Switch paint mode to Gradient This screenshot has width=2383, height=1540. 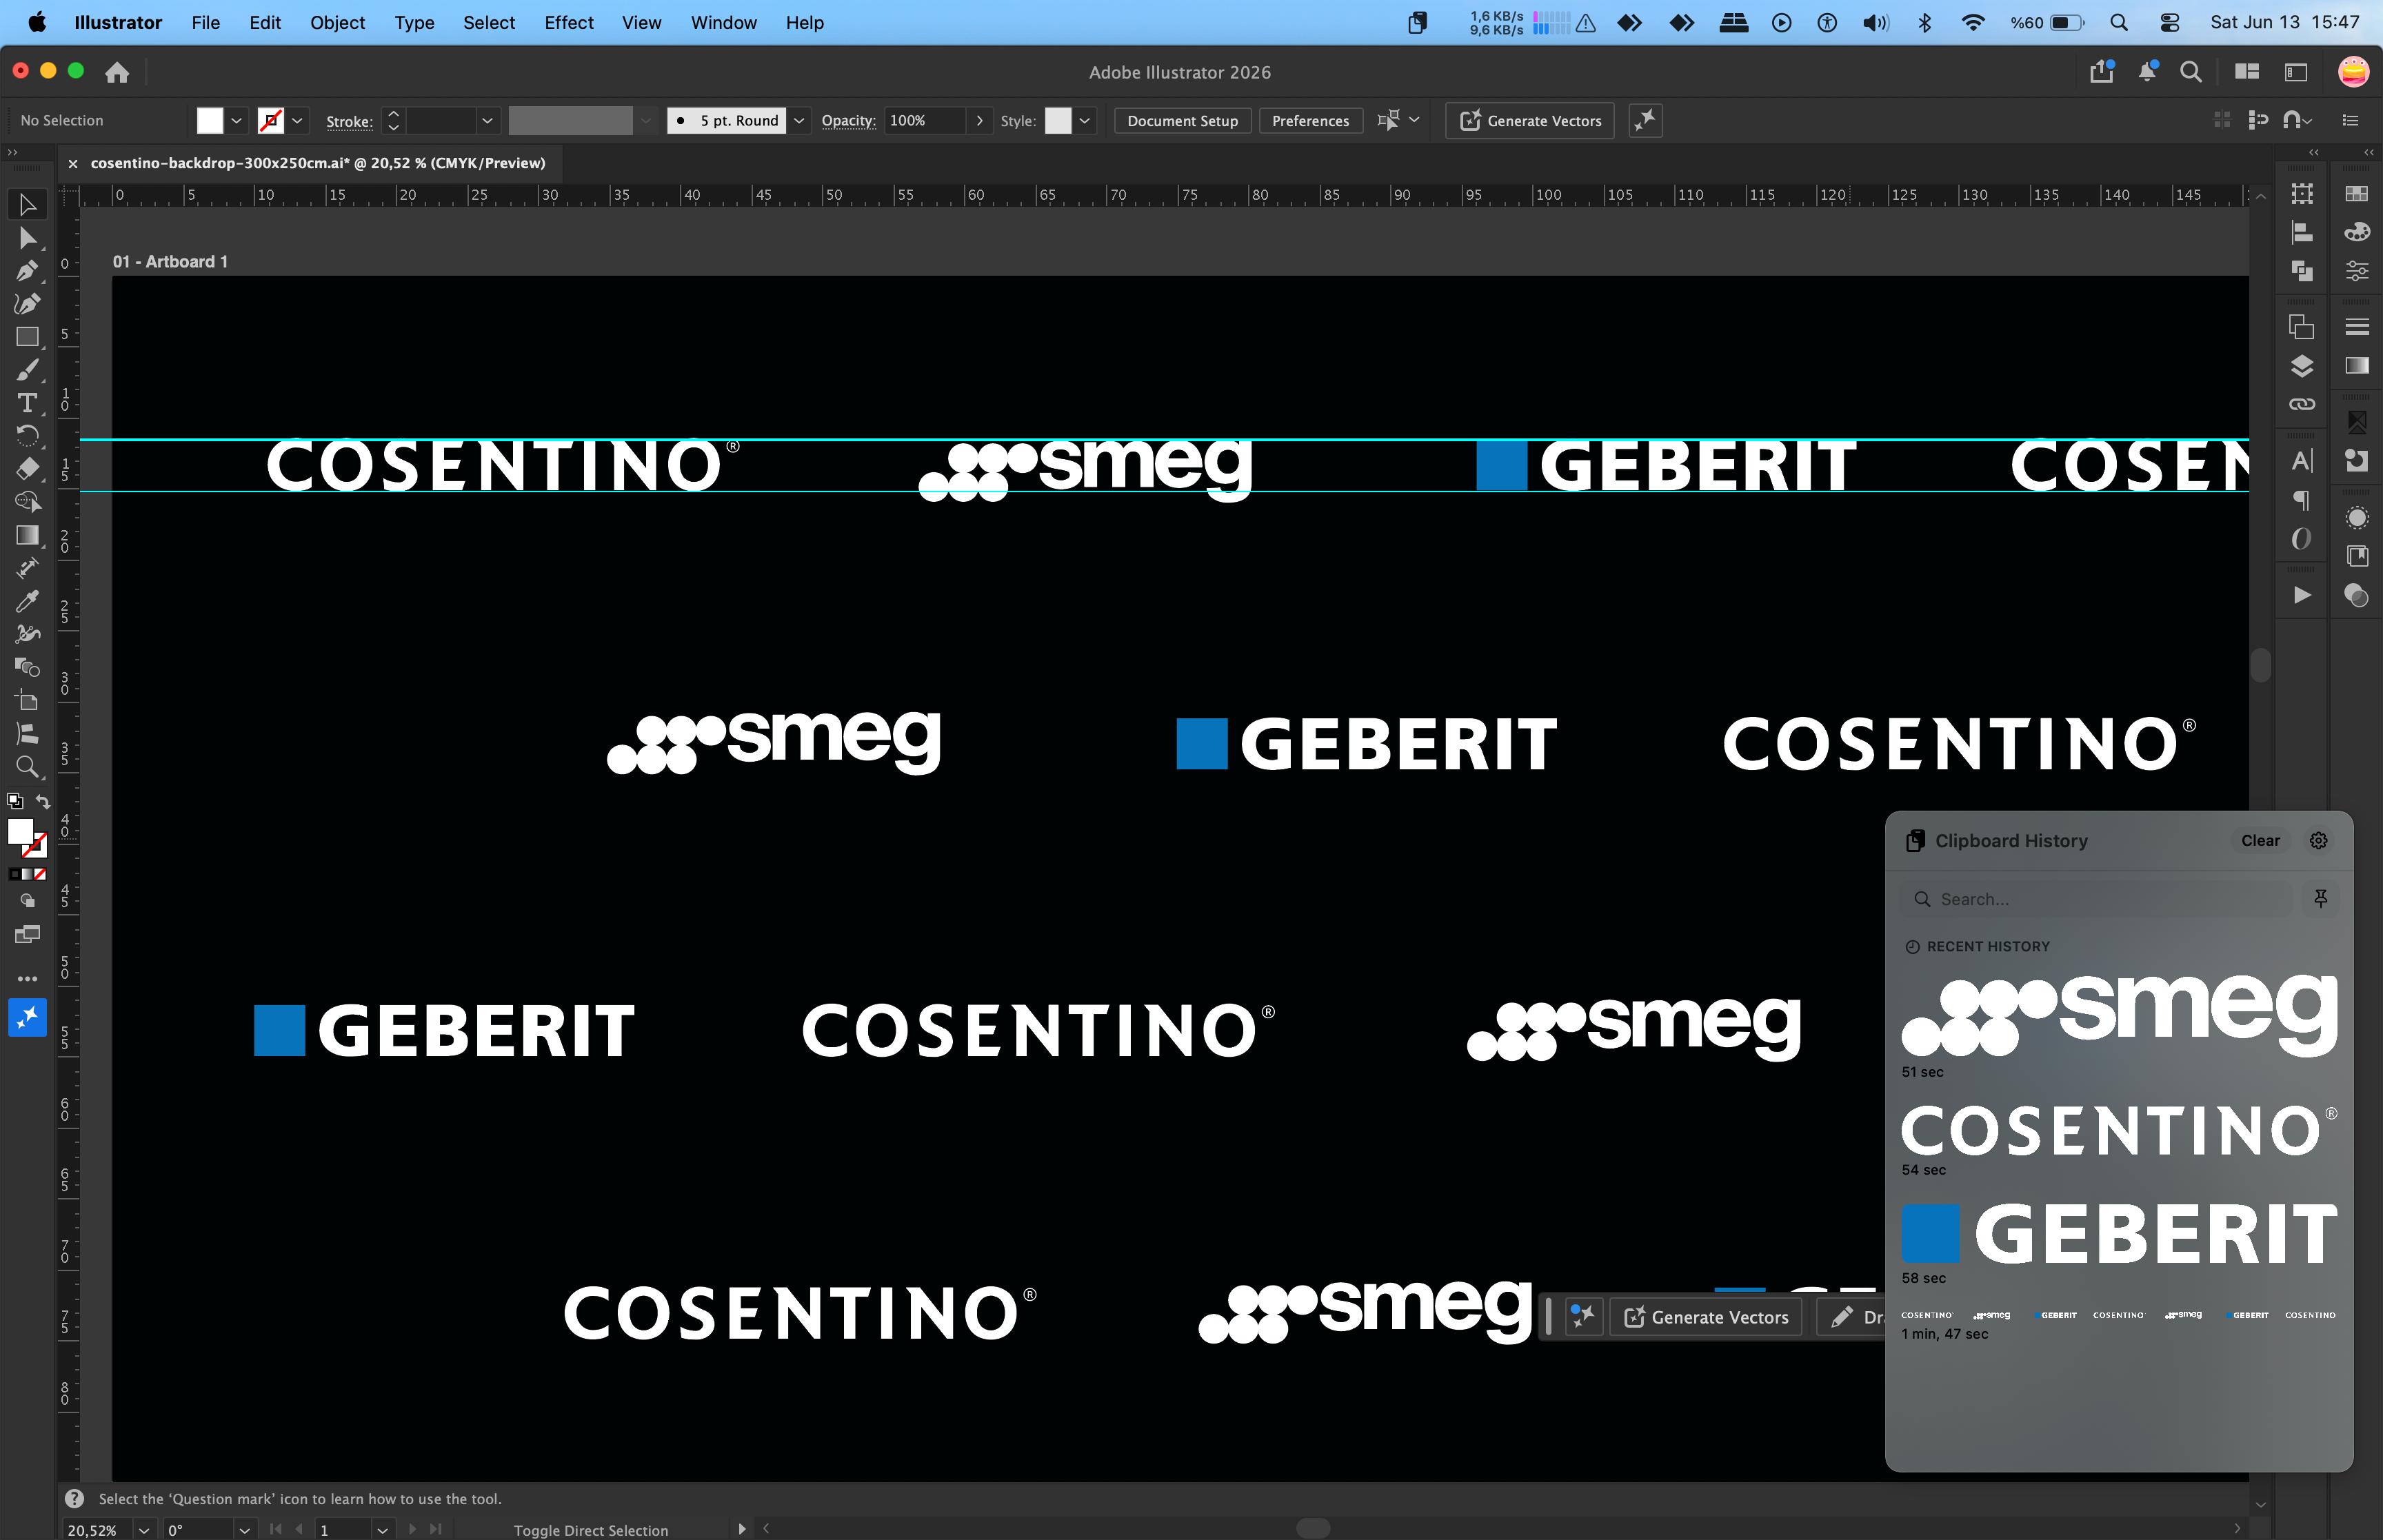(x=27, y=874)
